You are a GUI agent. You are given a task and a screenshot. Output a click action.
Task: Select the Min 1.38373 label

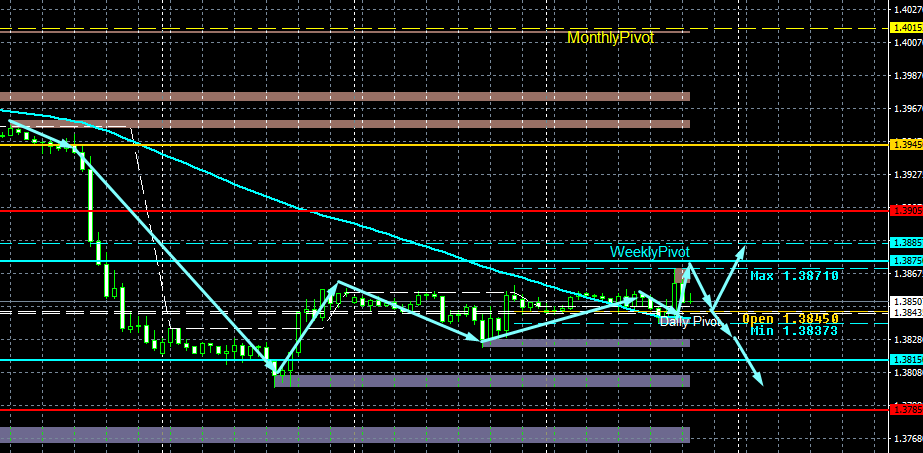794,331
